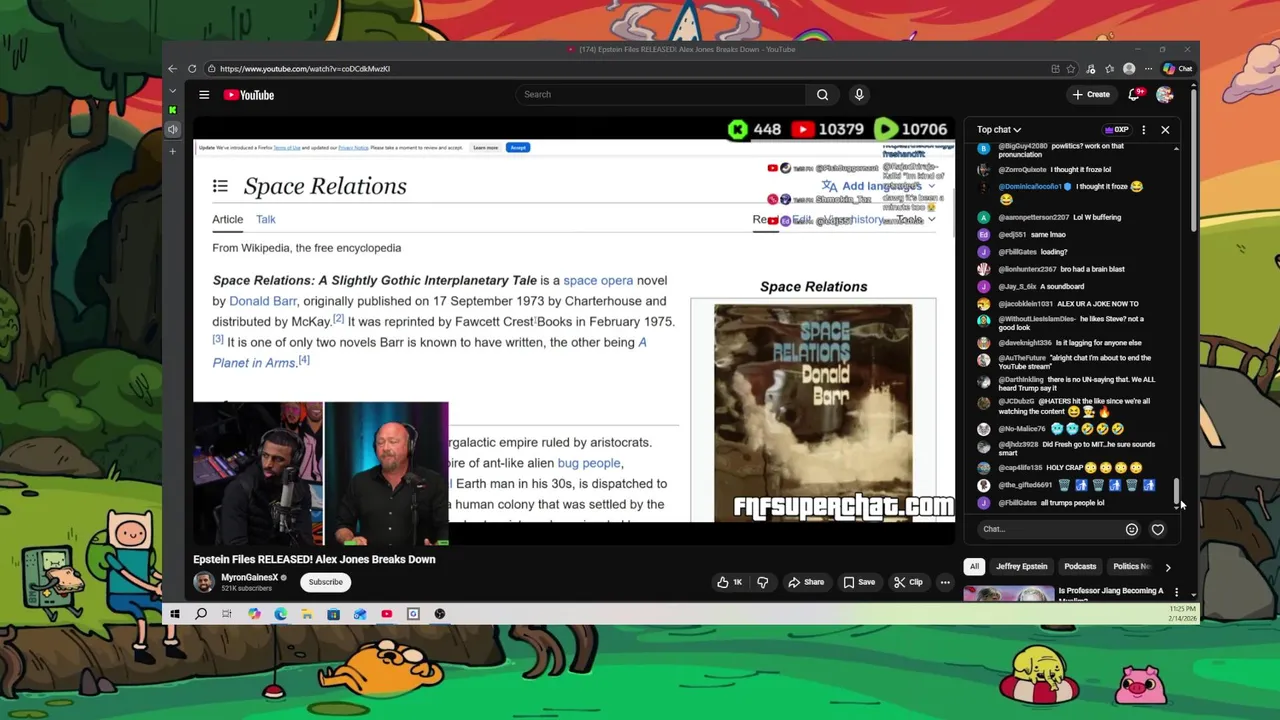Open the A Planet in Arms link
Image resolution: width=1280 pixels, height=720 pixels.
(430, 352)
